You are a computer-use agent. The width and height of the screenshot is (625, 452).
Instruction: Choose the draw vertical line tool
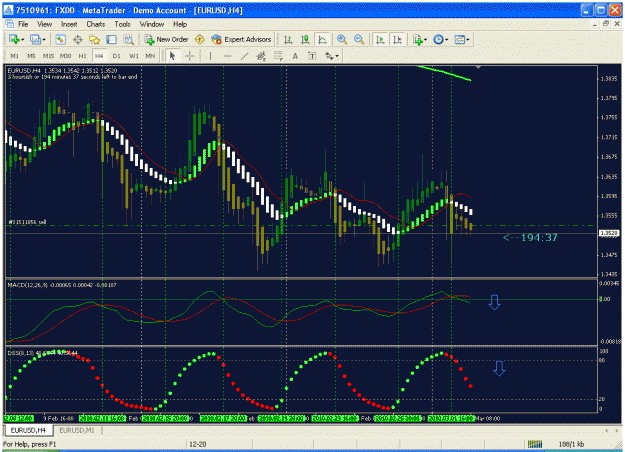[210, 56]
